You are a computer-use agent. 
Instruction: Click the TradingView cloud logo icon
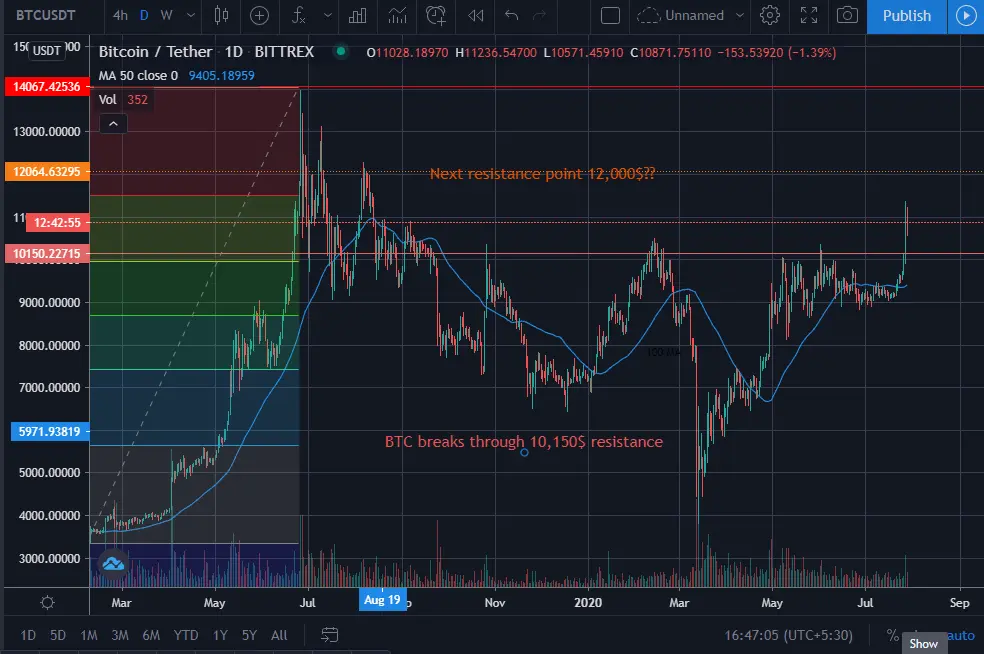point(114,564)
